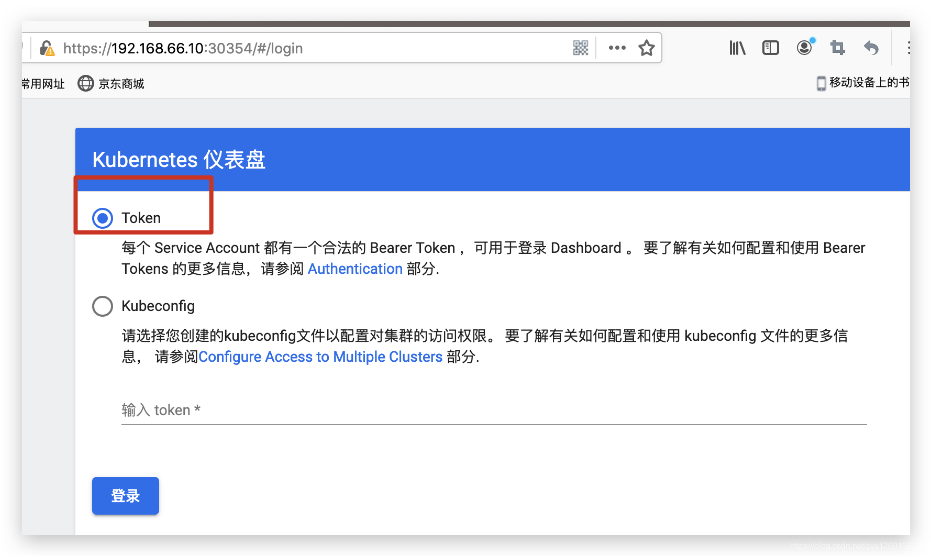Viewport: 931px width, 557px height.
Task: Click the QR code icon in address bar
Action: (580, 48)
